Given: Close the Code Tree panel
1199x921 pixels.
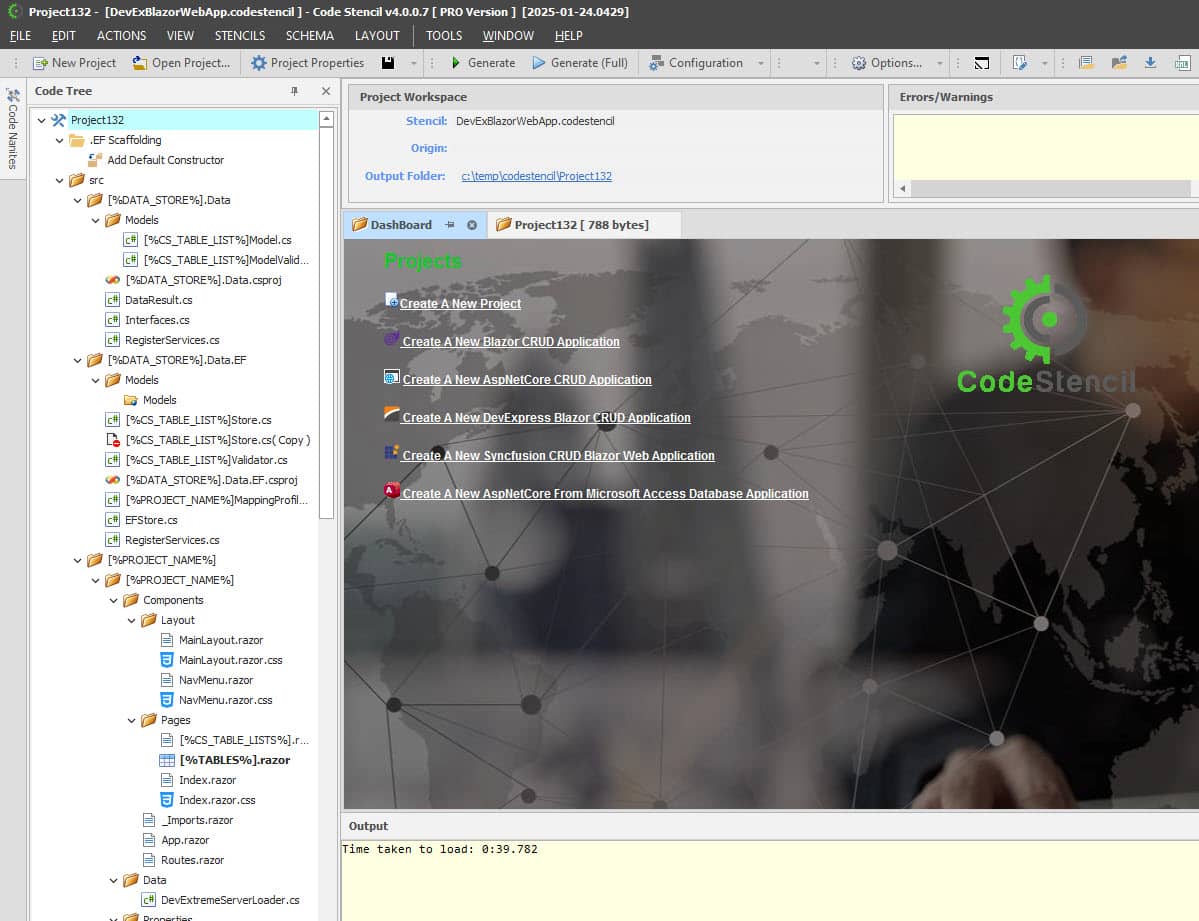Looking at the screenshot, I should pos(326,91).
